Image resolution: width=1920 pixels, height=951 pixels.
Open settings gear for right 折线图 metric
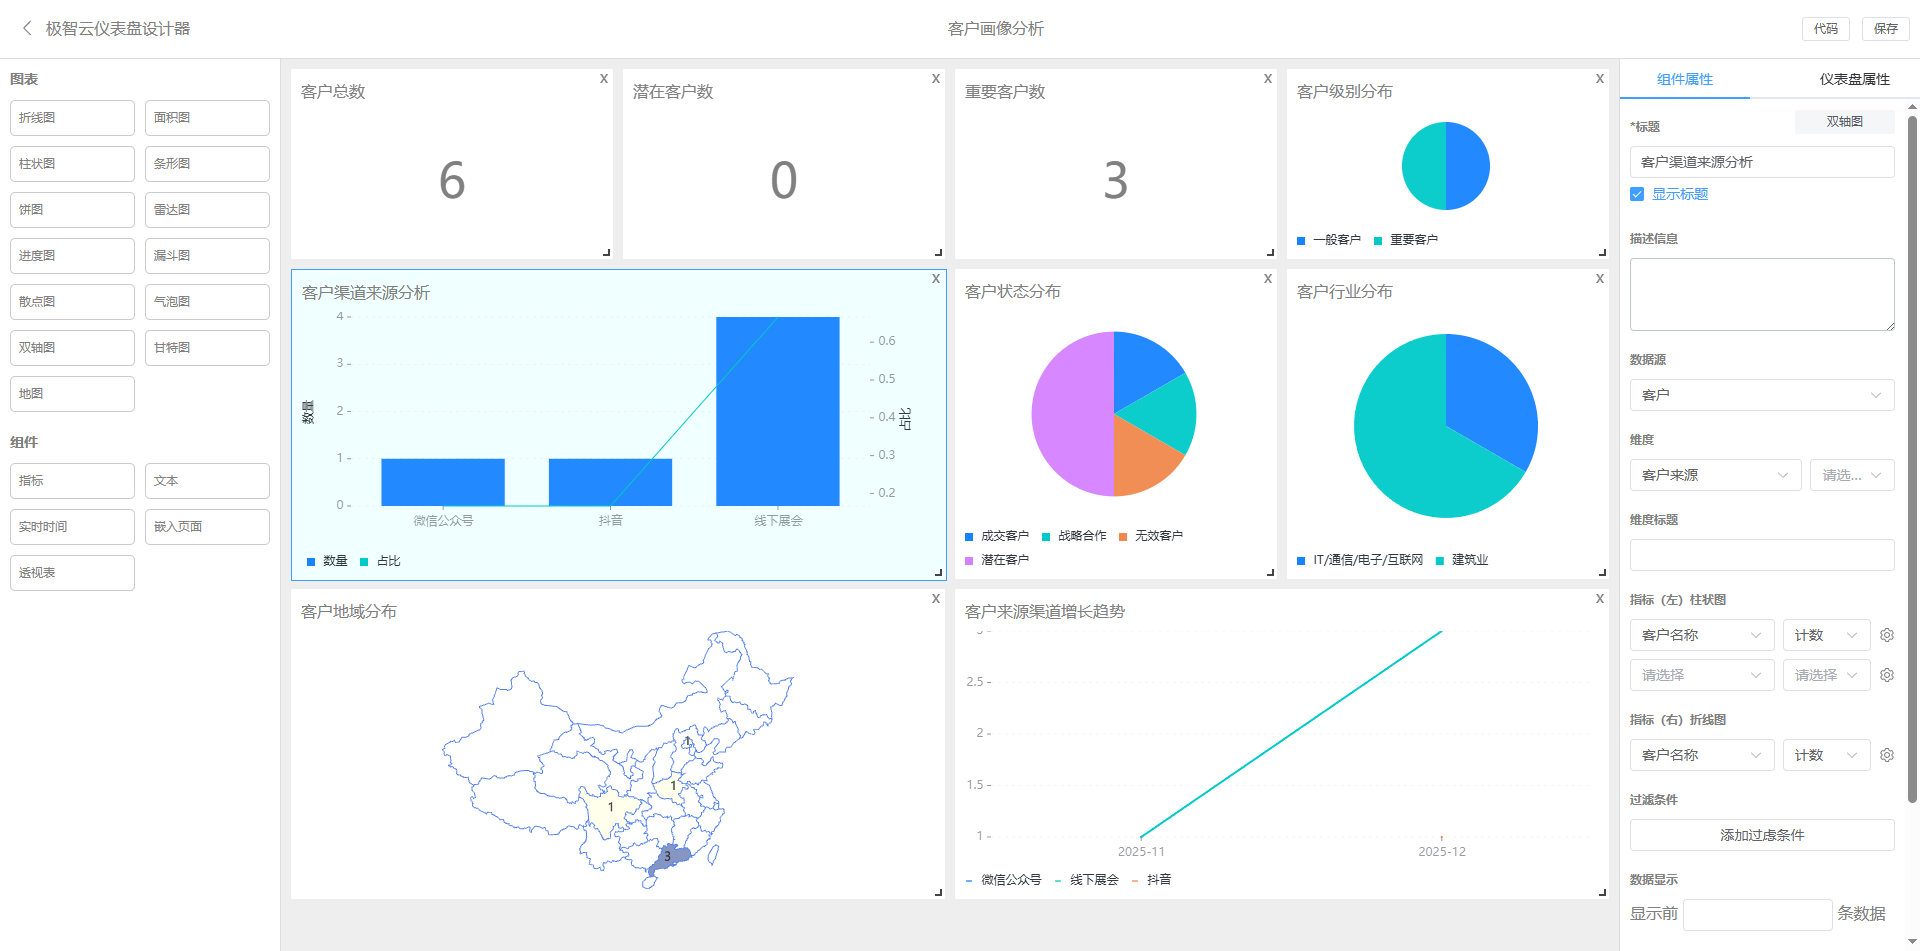tap(1887, 755)
